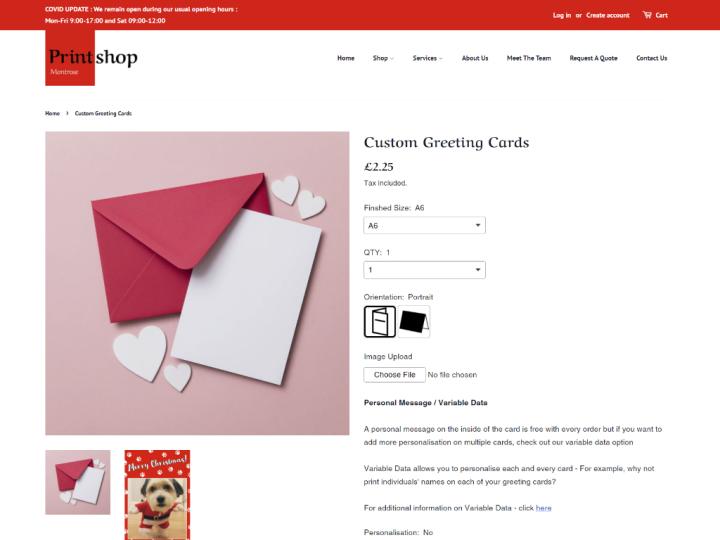Click the Log in link
720x540 pixels.
pos(562,15)
